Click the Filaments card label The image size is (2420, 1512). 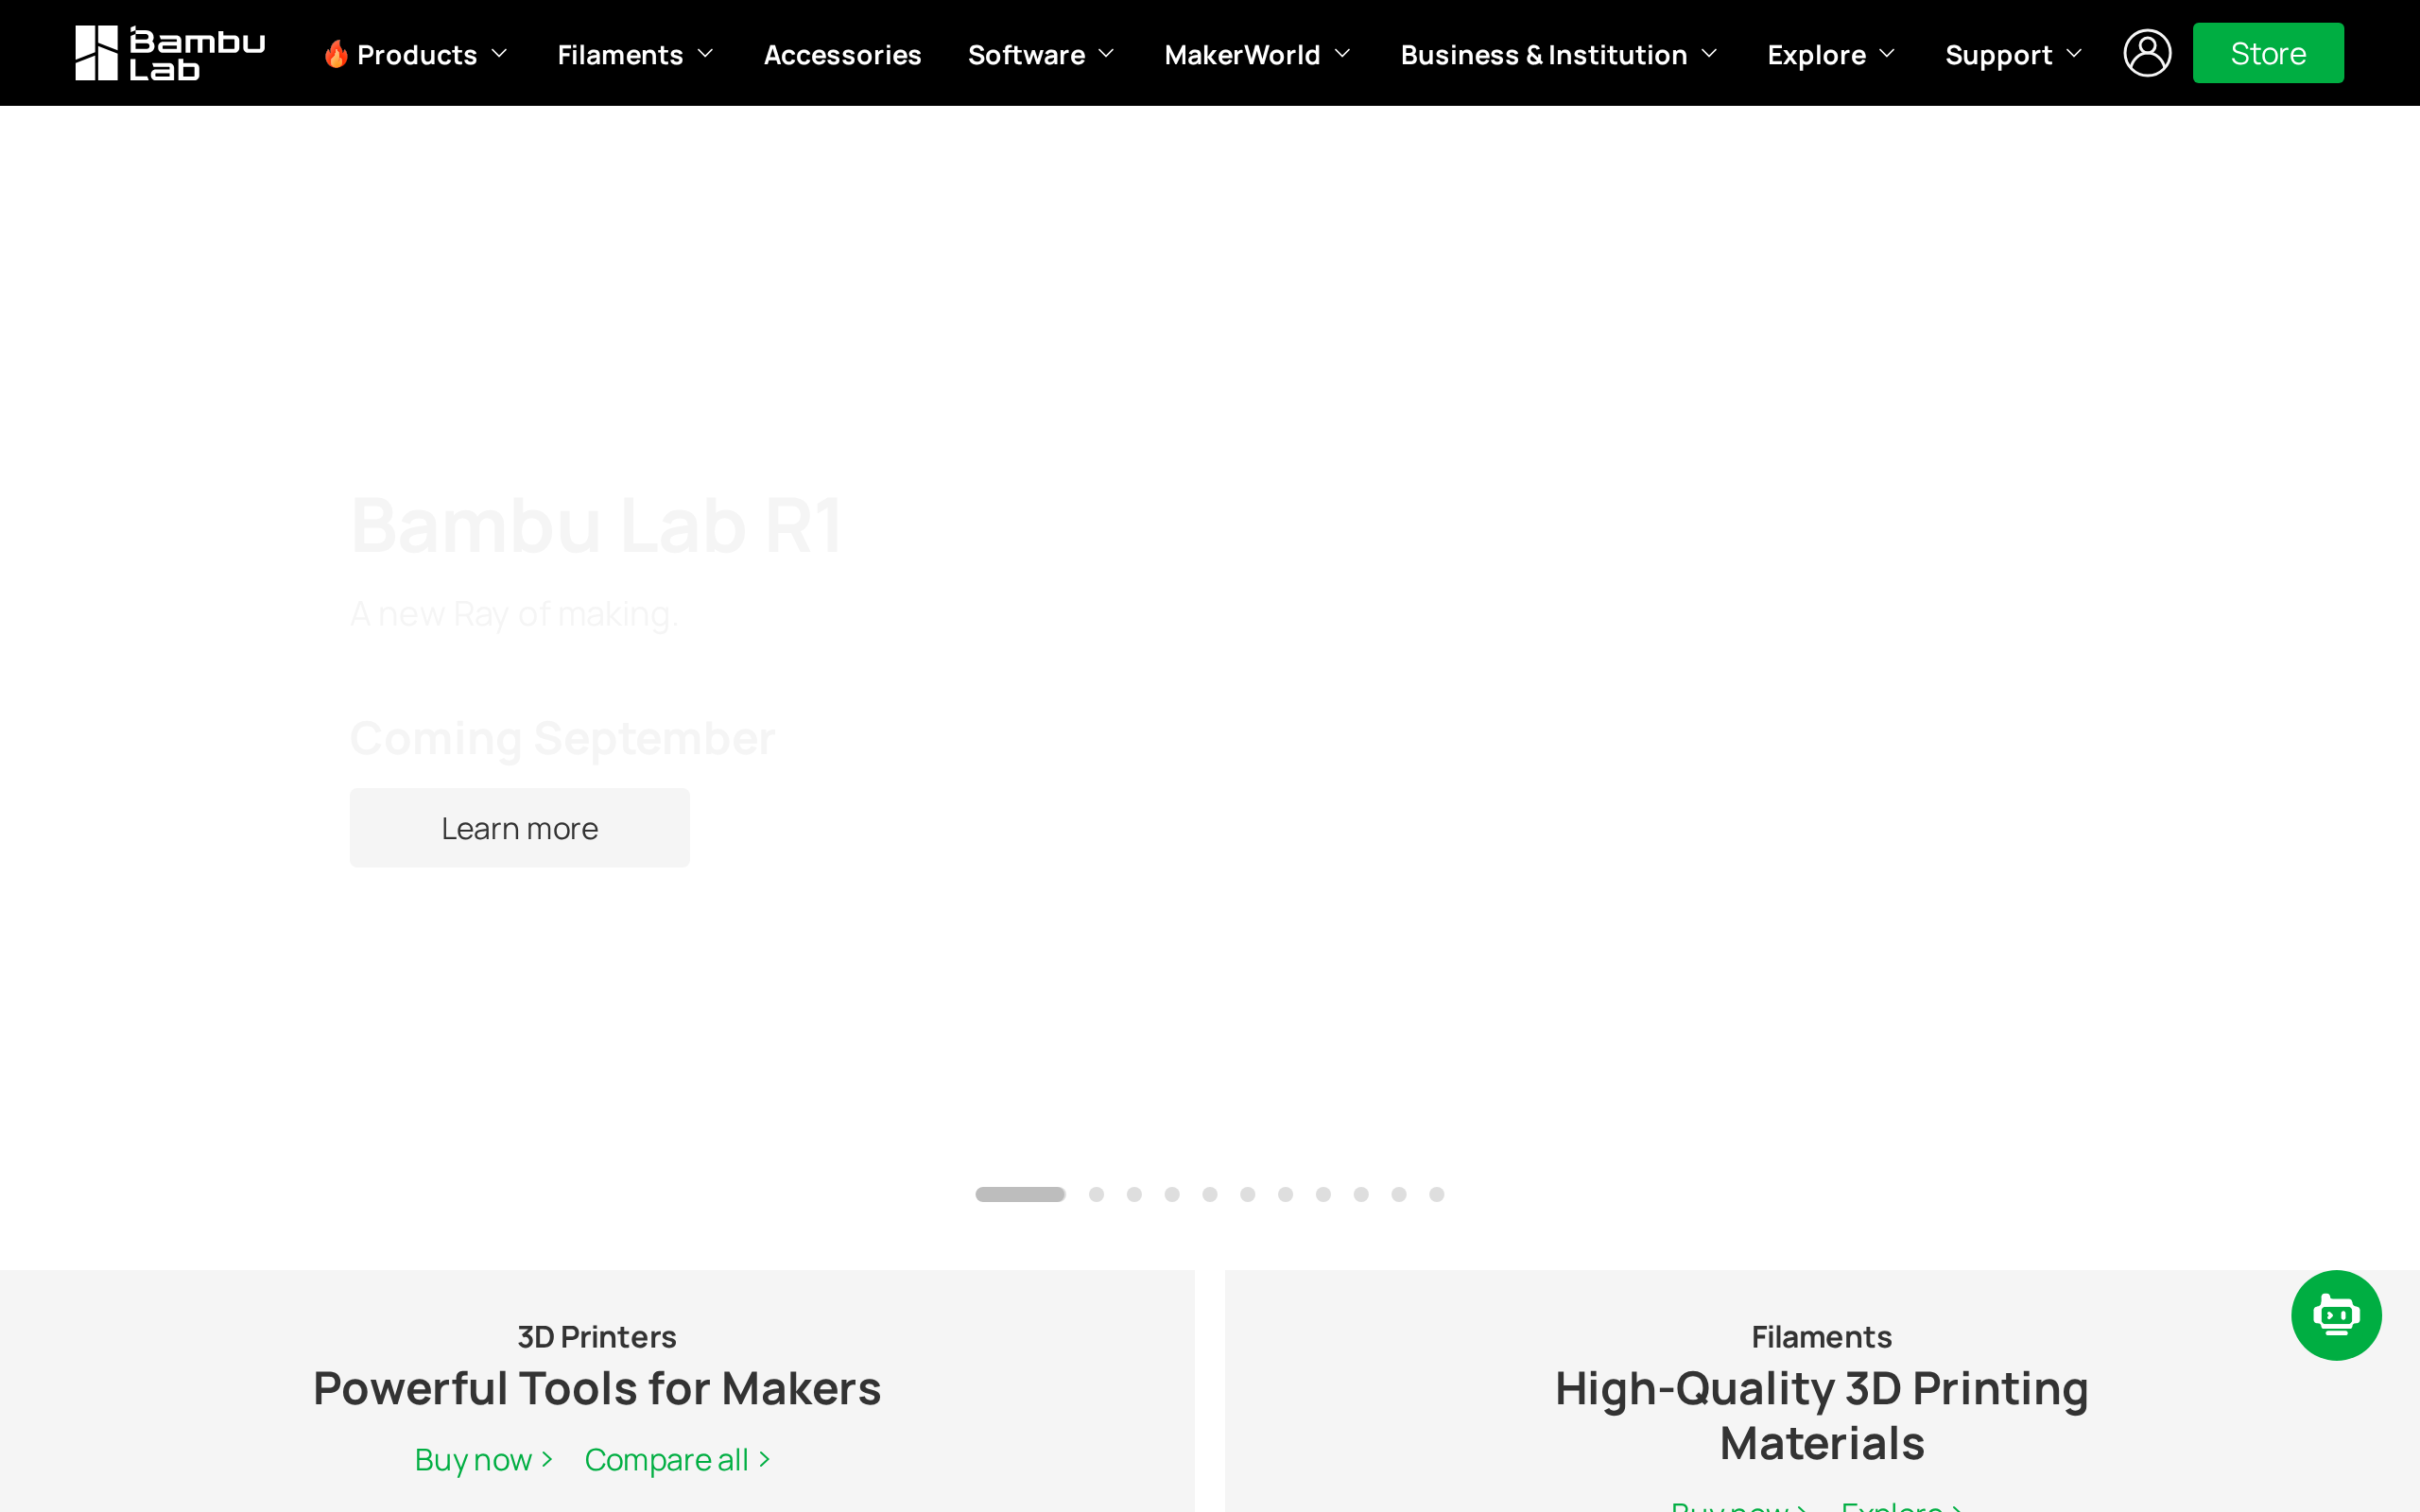(x=1822, y=1337)
